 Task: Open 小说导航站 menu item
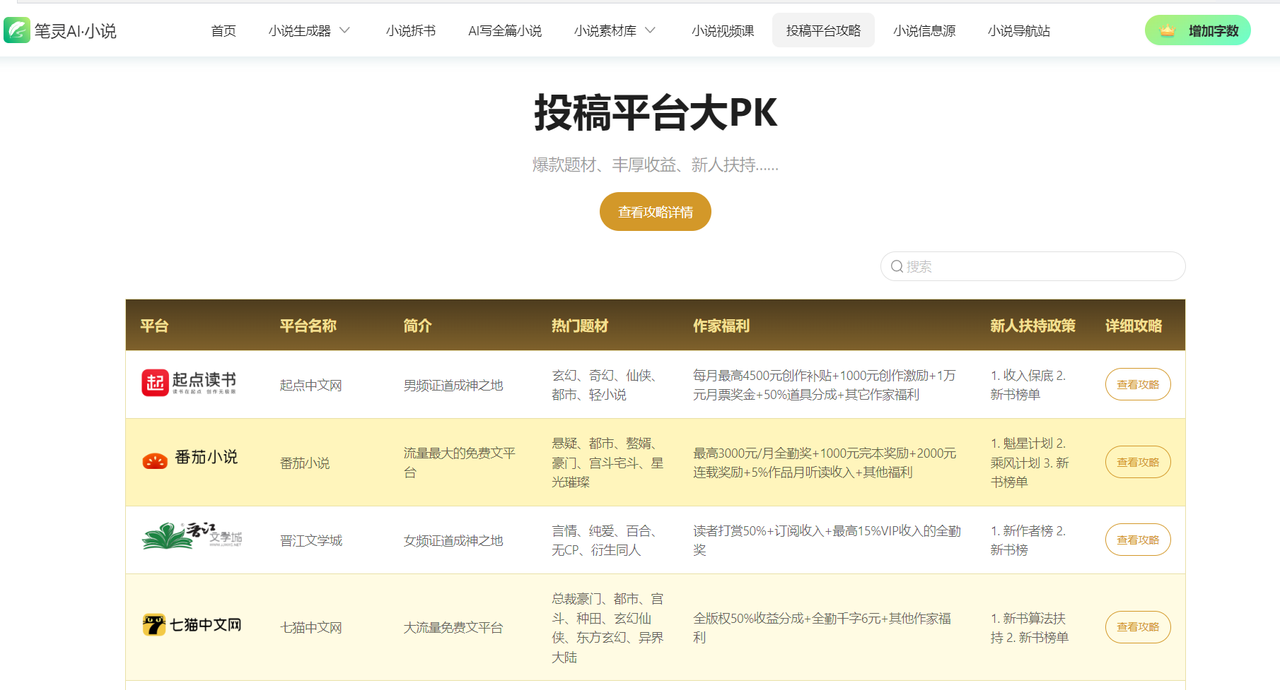click(1019, 31)
